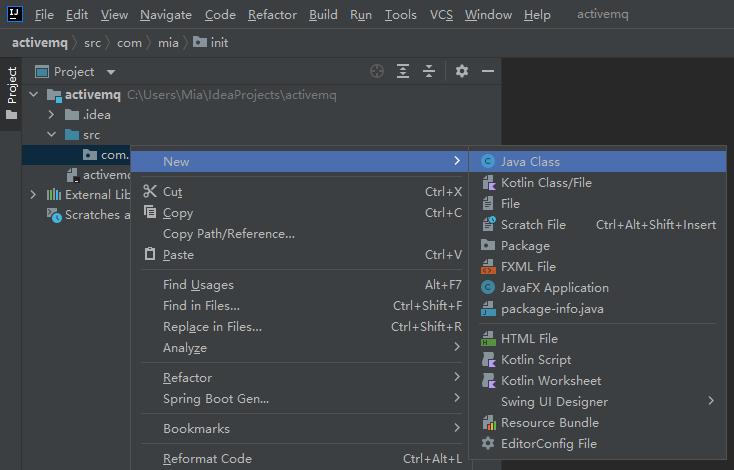734x470 pixels.
Task: Open the Build menu
Action: pos(323,15)
